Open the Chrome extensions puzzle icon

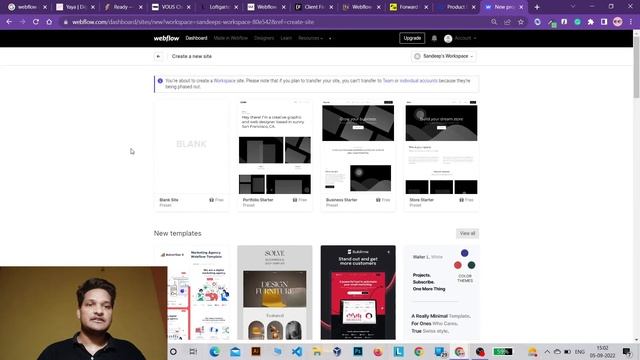coord(591,22)
